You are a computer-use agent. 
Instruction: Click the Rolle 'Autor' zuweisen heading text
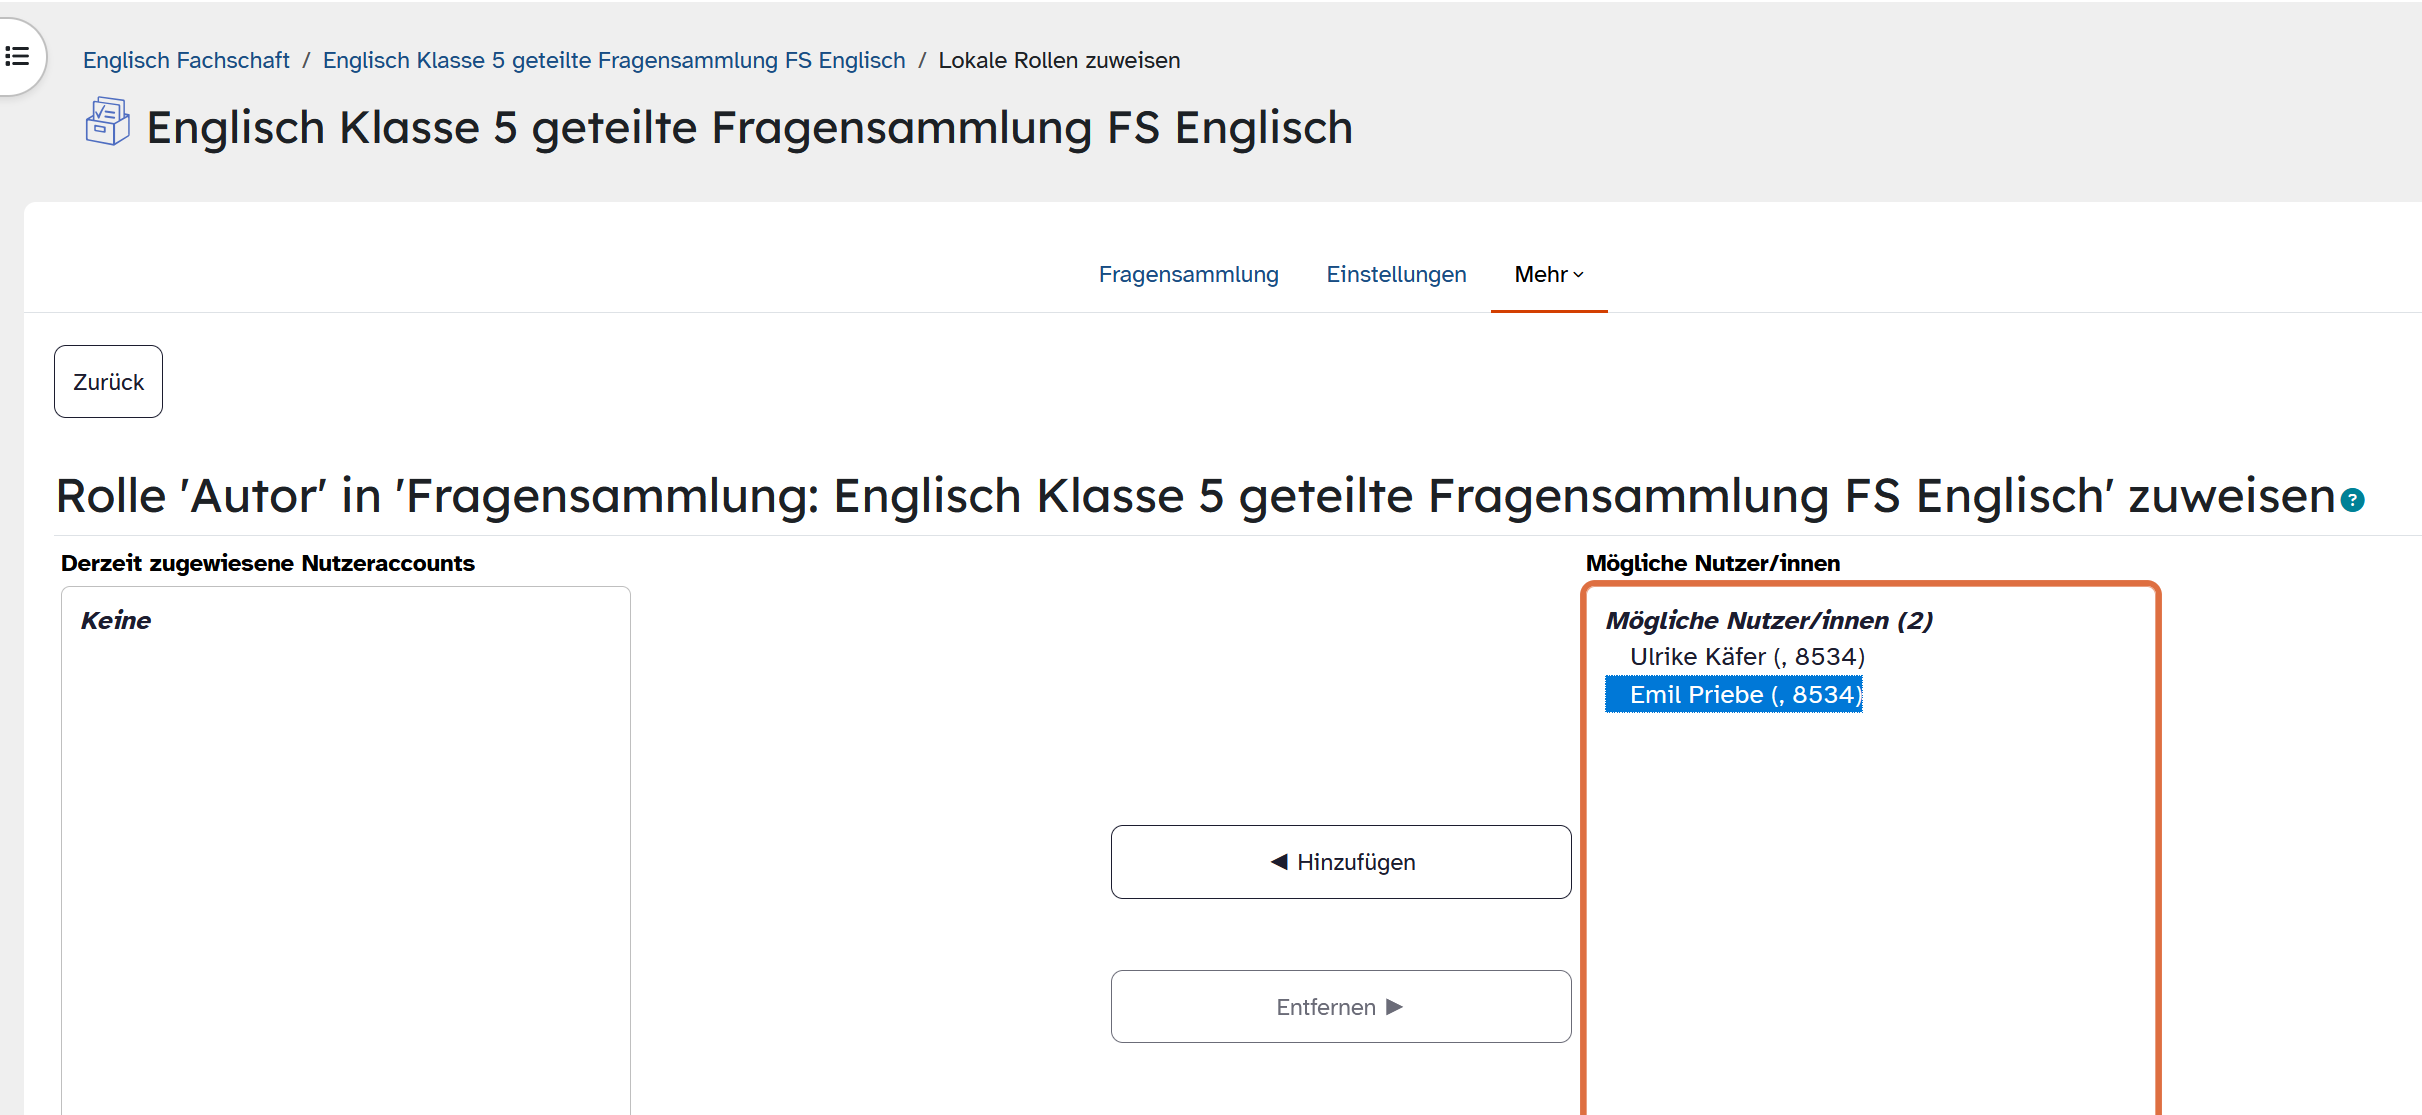(1195, 496)
